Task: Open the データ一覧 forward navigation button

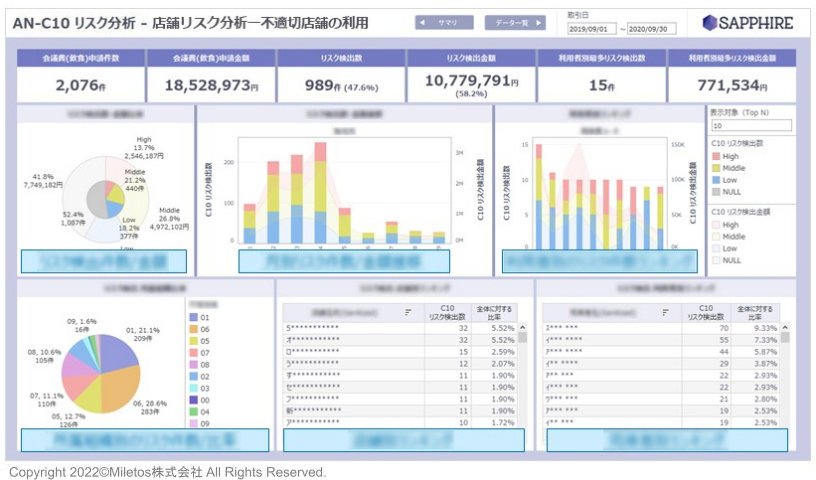Action: pos(515,23)
